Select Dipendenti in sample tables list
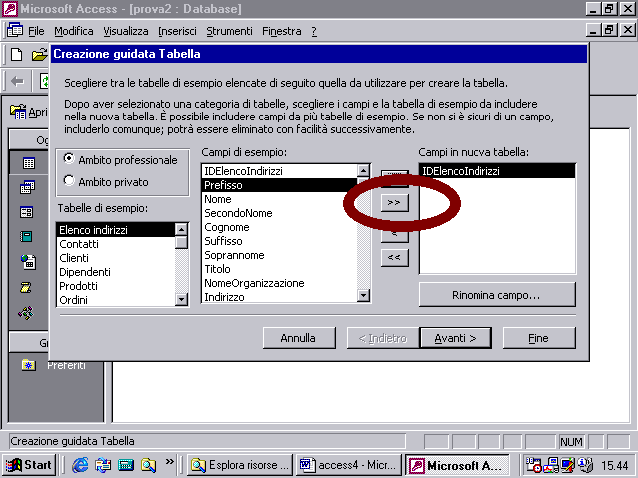 click(116, 272)
